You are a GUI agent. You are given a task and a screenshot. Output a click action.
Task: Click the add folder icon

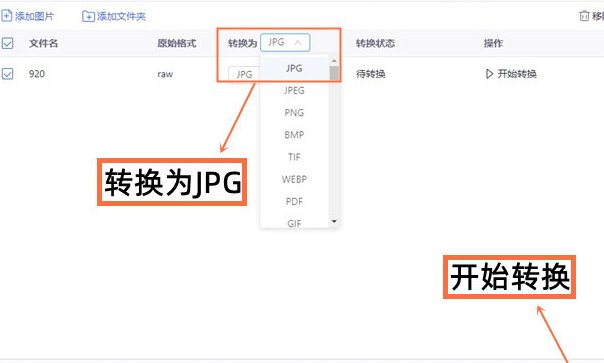point(88,16)
